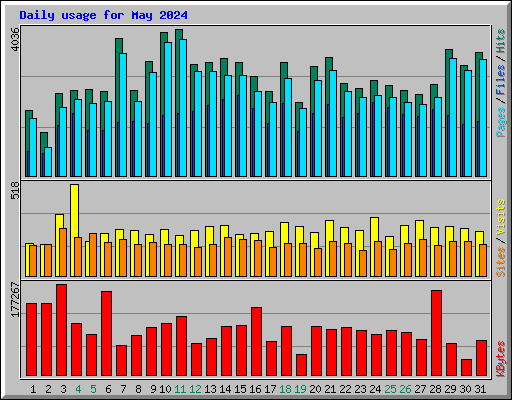Click green weekend day label 11
Image resolution: width=512 pixels, height=400 pixels.
tap(180, 389)
